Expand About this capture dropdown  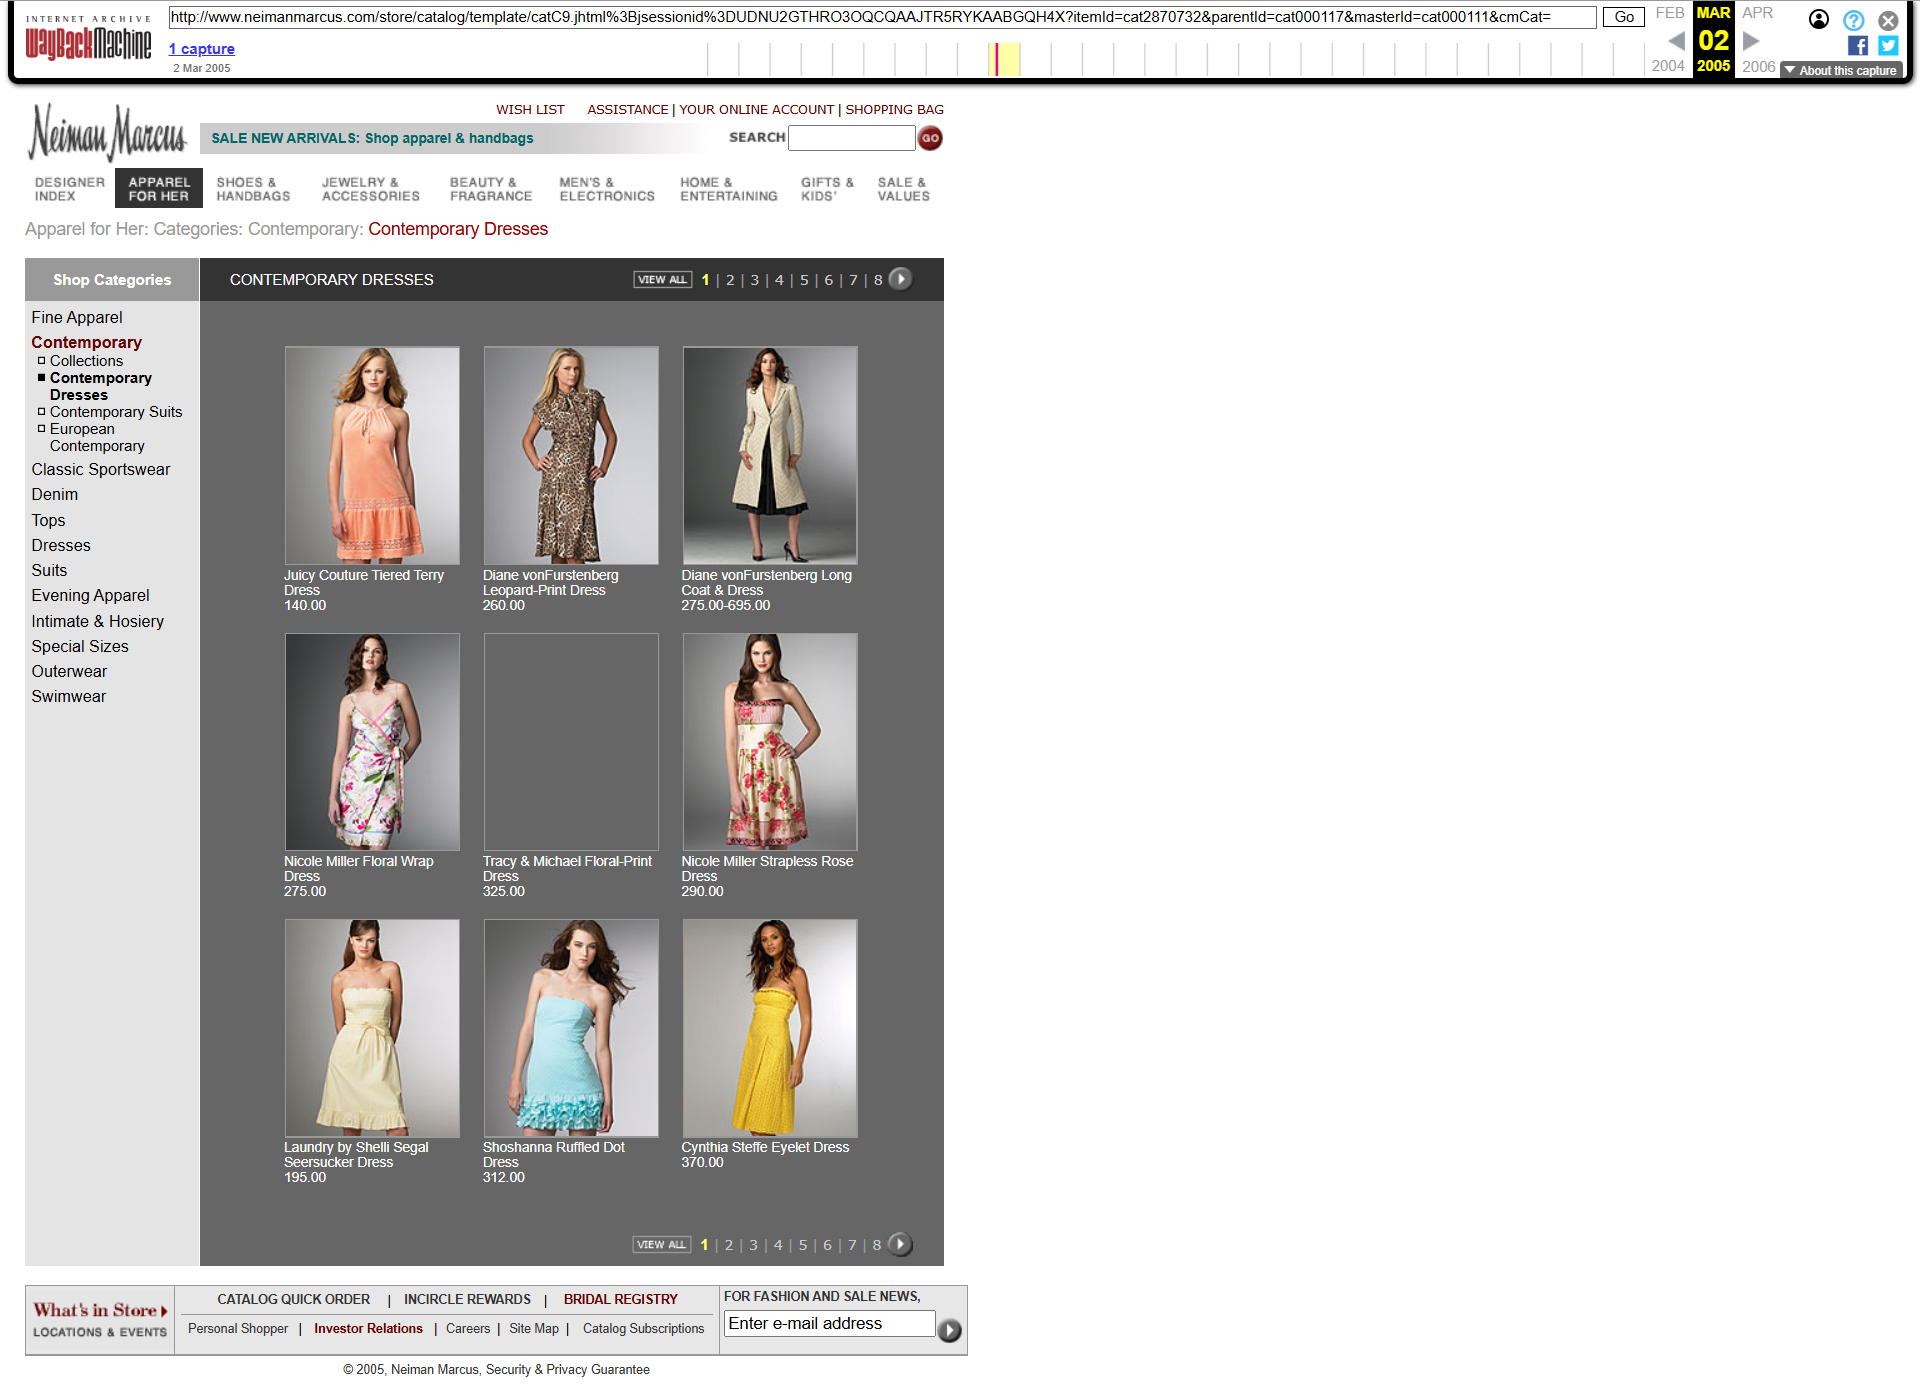[x=1841, y=70]
